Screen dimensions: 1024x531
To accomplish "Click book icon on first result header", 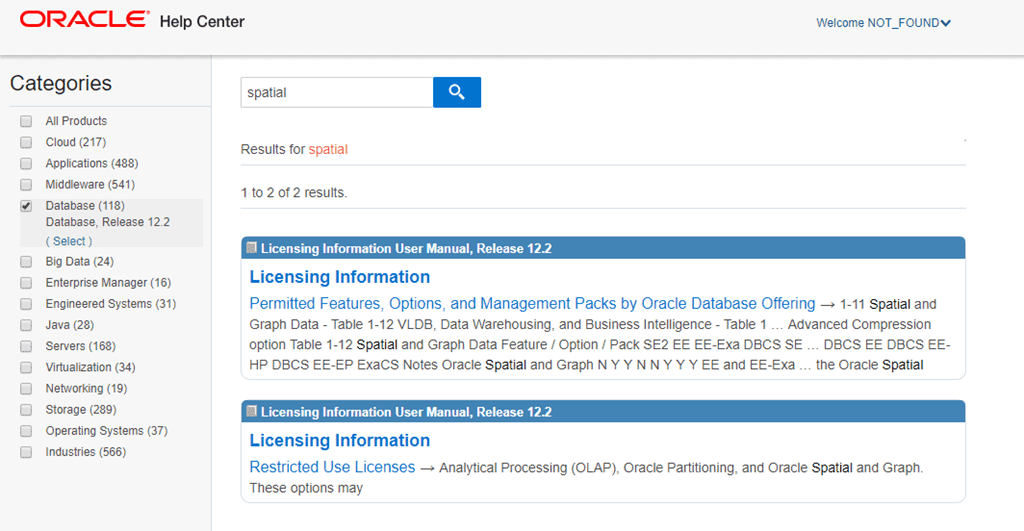I will coord(251,248).
